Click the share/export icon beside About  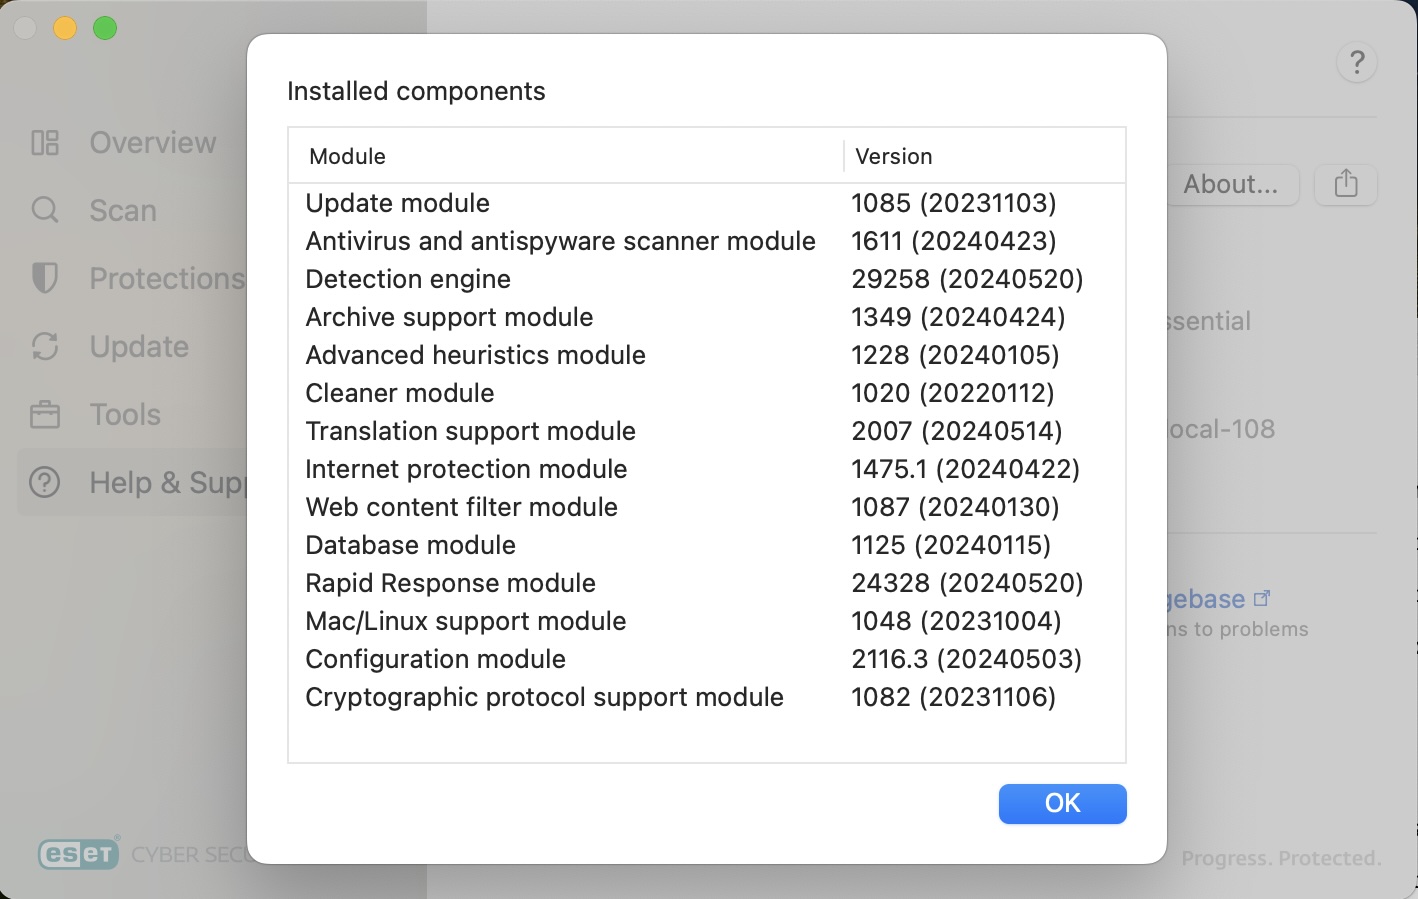click(x=1345, y=184)
